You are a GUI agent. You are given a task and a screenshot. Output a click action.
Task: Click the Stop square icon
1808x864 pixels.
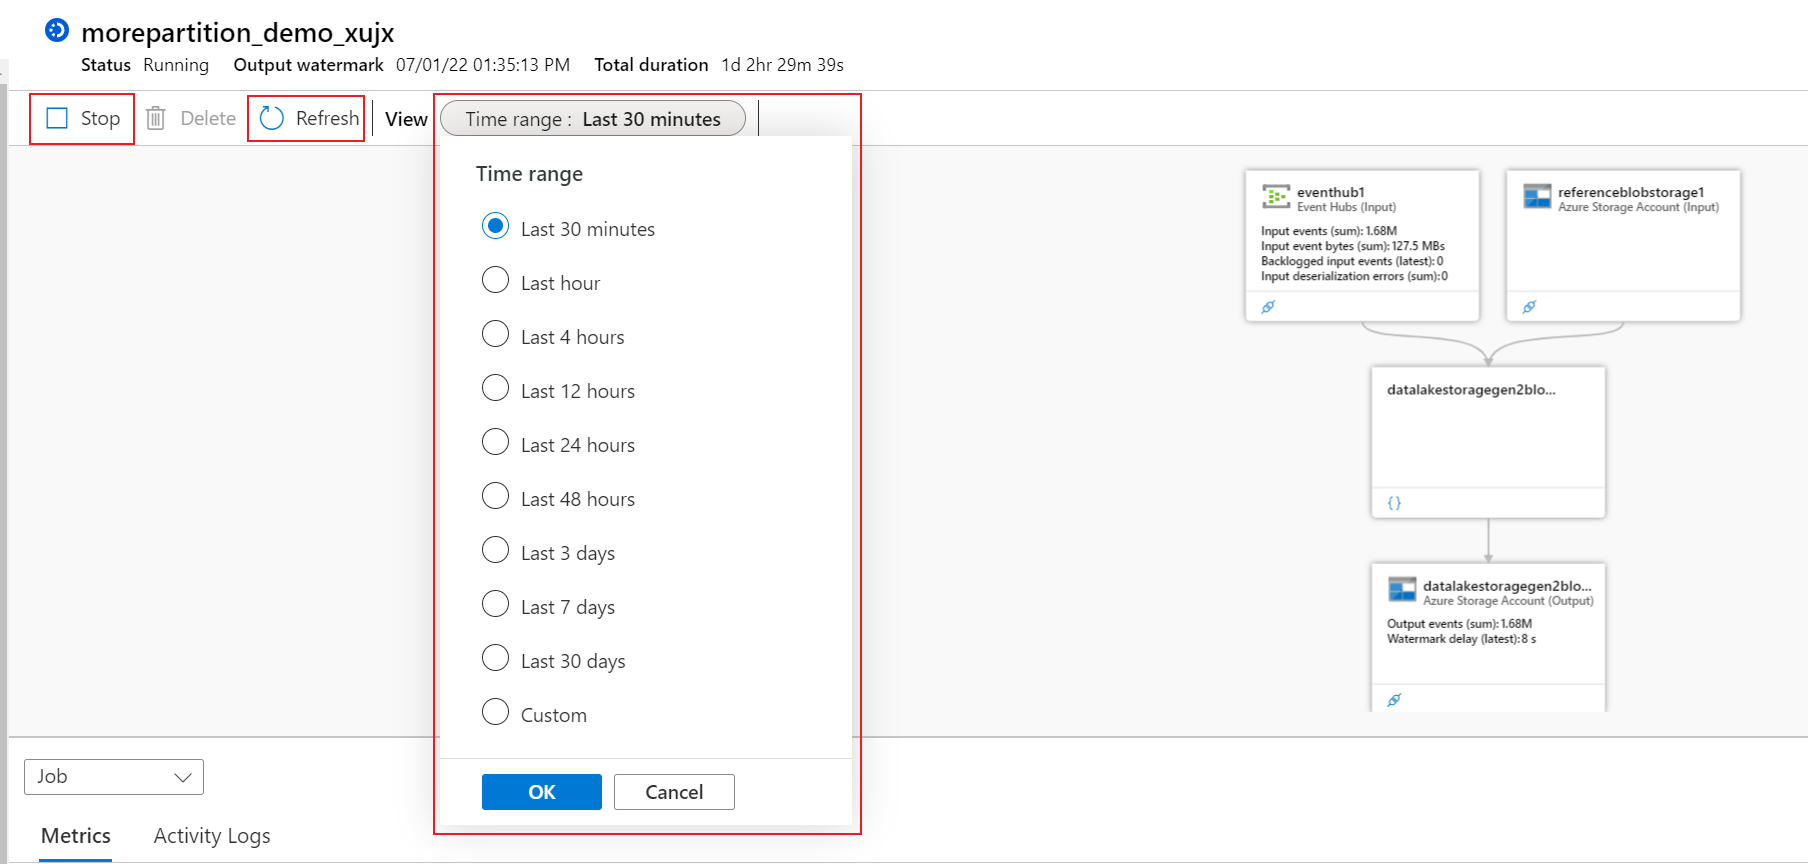[x=58, y=118]
